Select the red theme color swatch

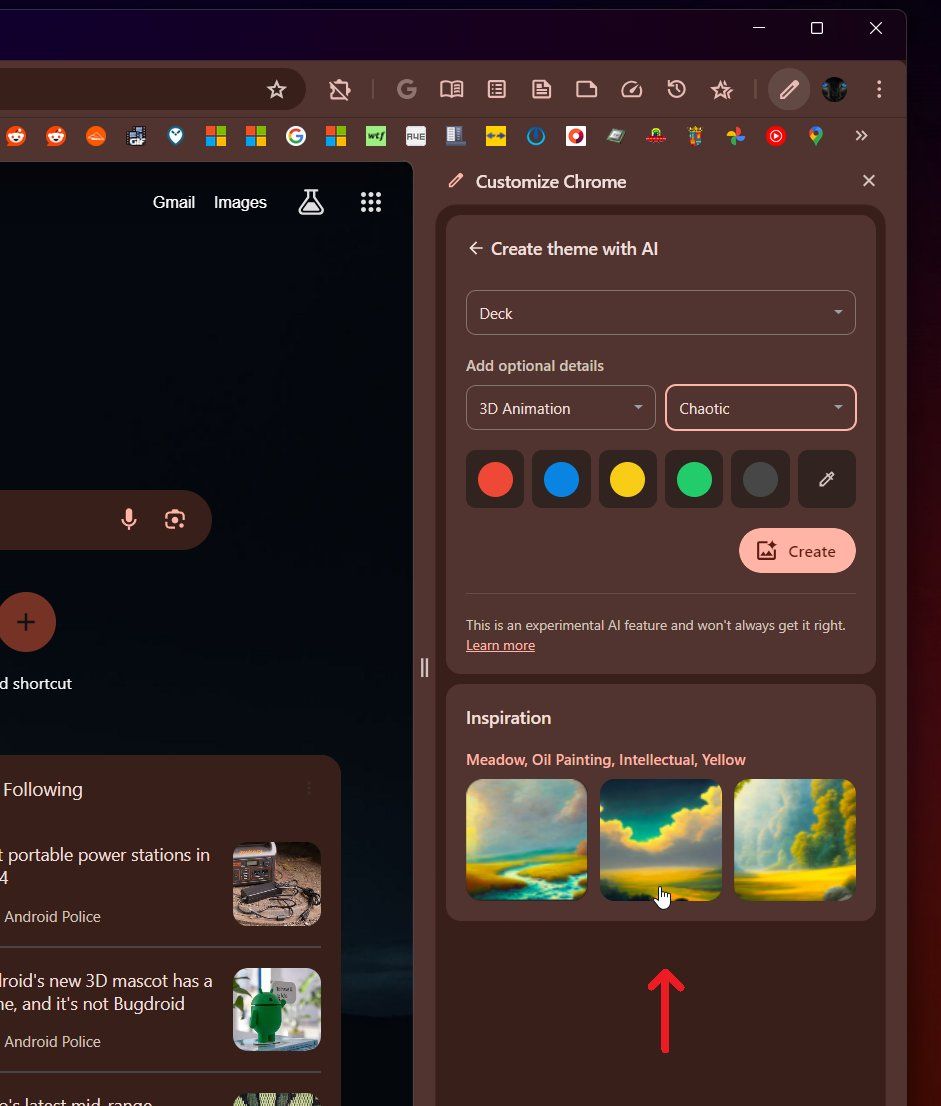pyautogui.click(x=494, y=479)
